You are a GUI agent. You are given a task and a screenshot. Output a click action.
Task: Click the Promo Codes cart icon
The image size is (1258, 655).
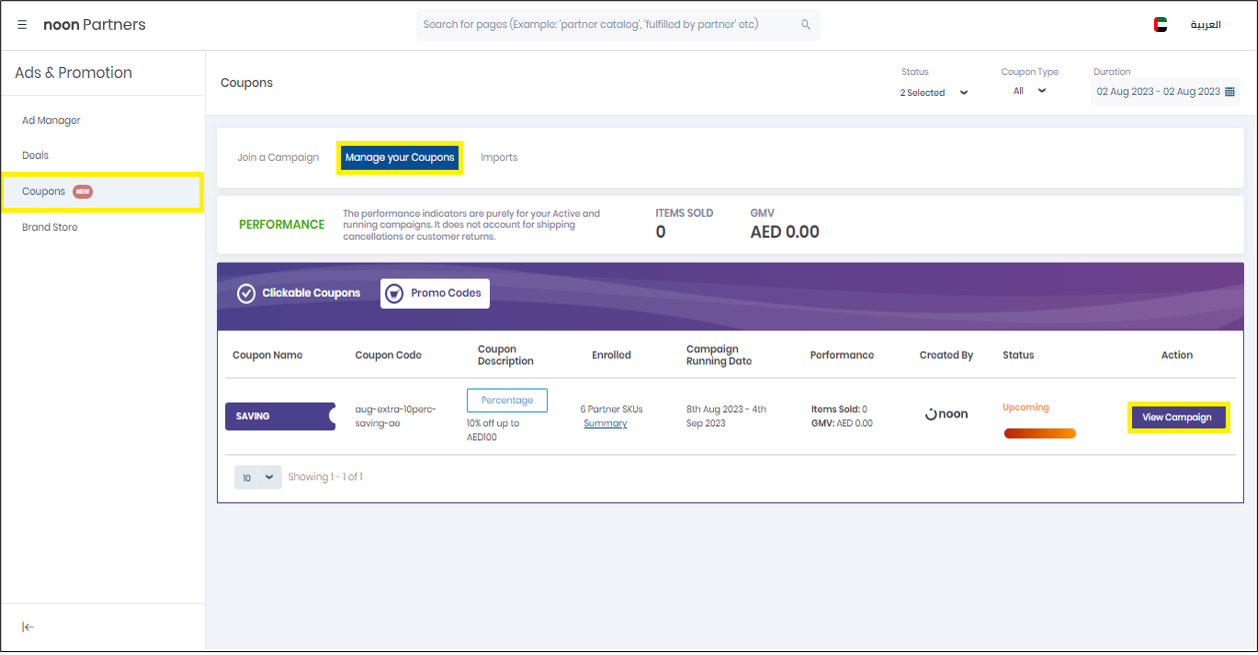click(394, 293)
